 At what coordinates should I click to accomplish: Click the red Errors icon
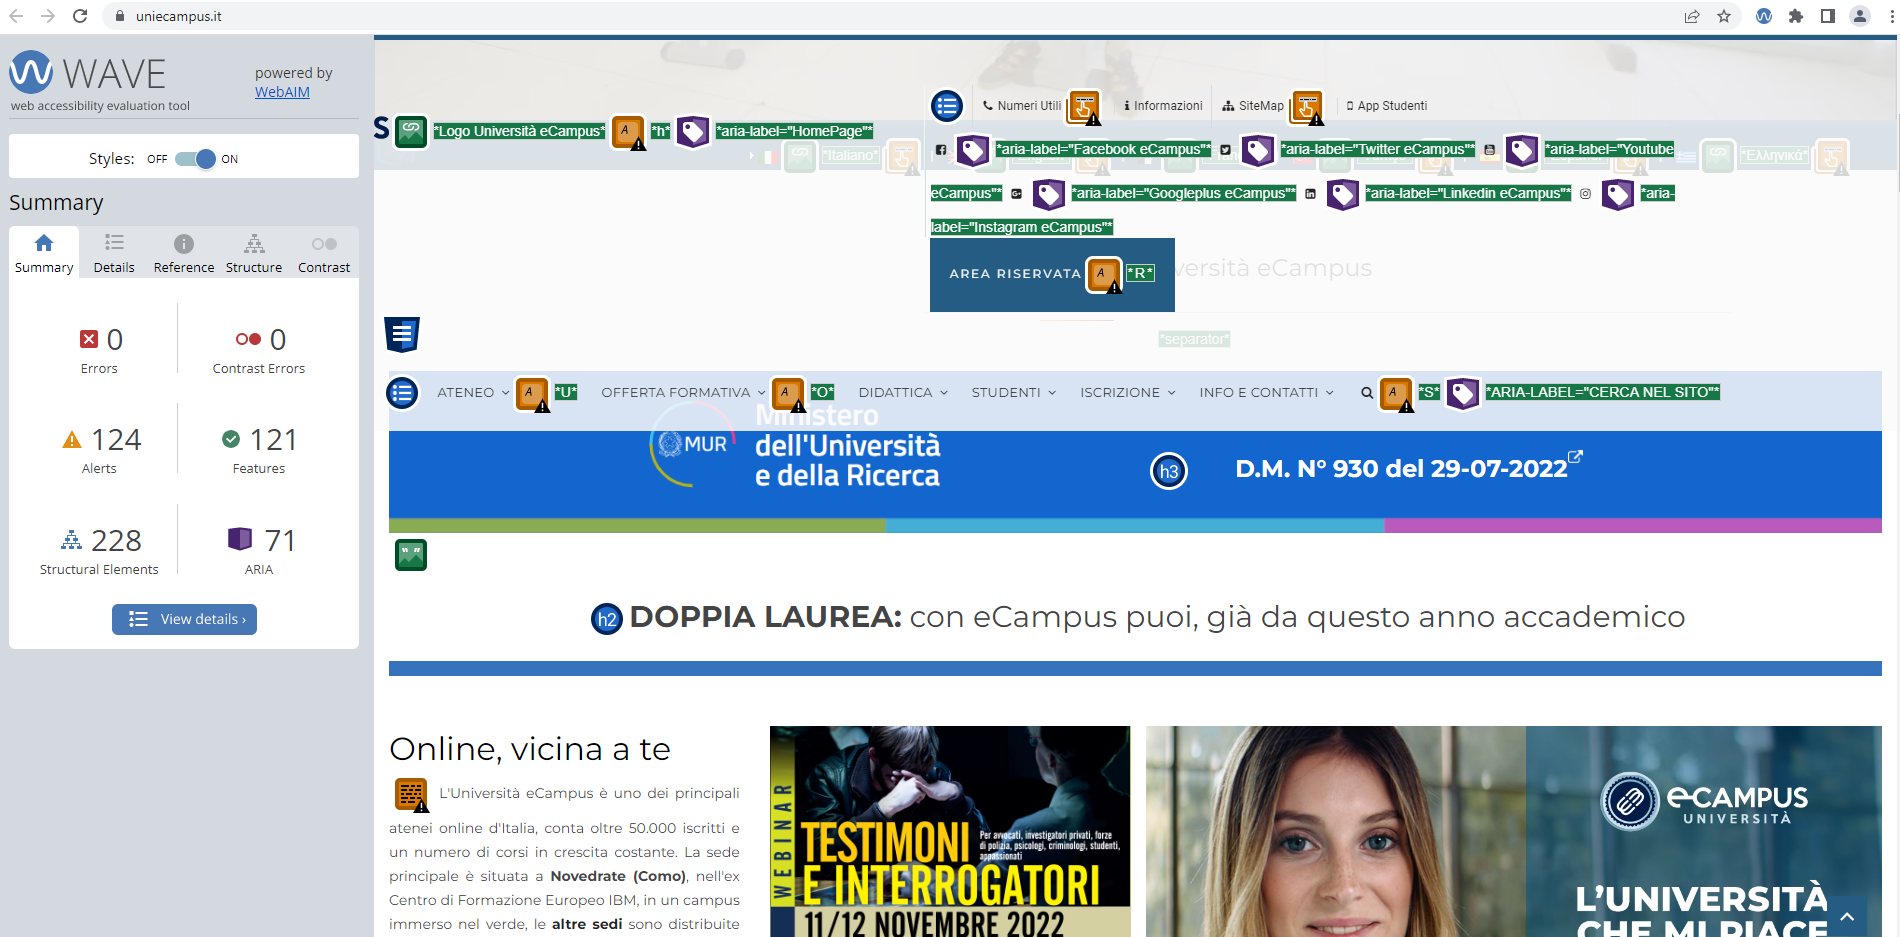(89, 339)
